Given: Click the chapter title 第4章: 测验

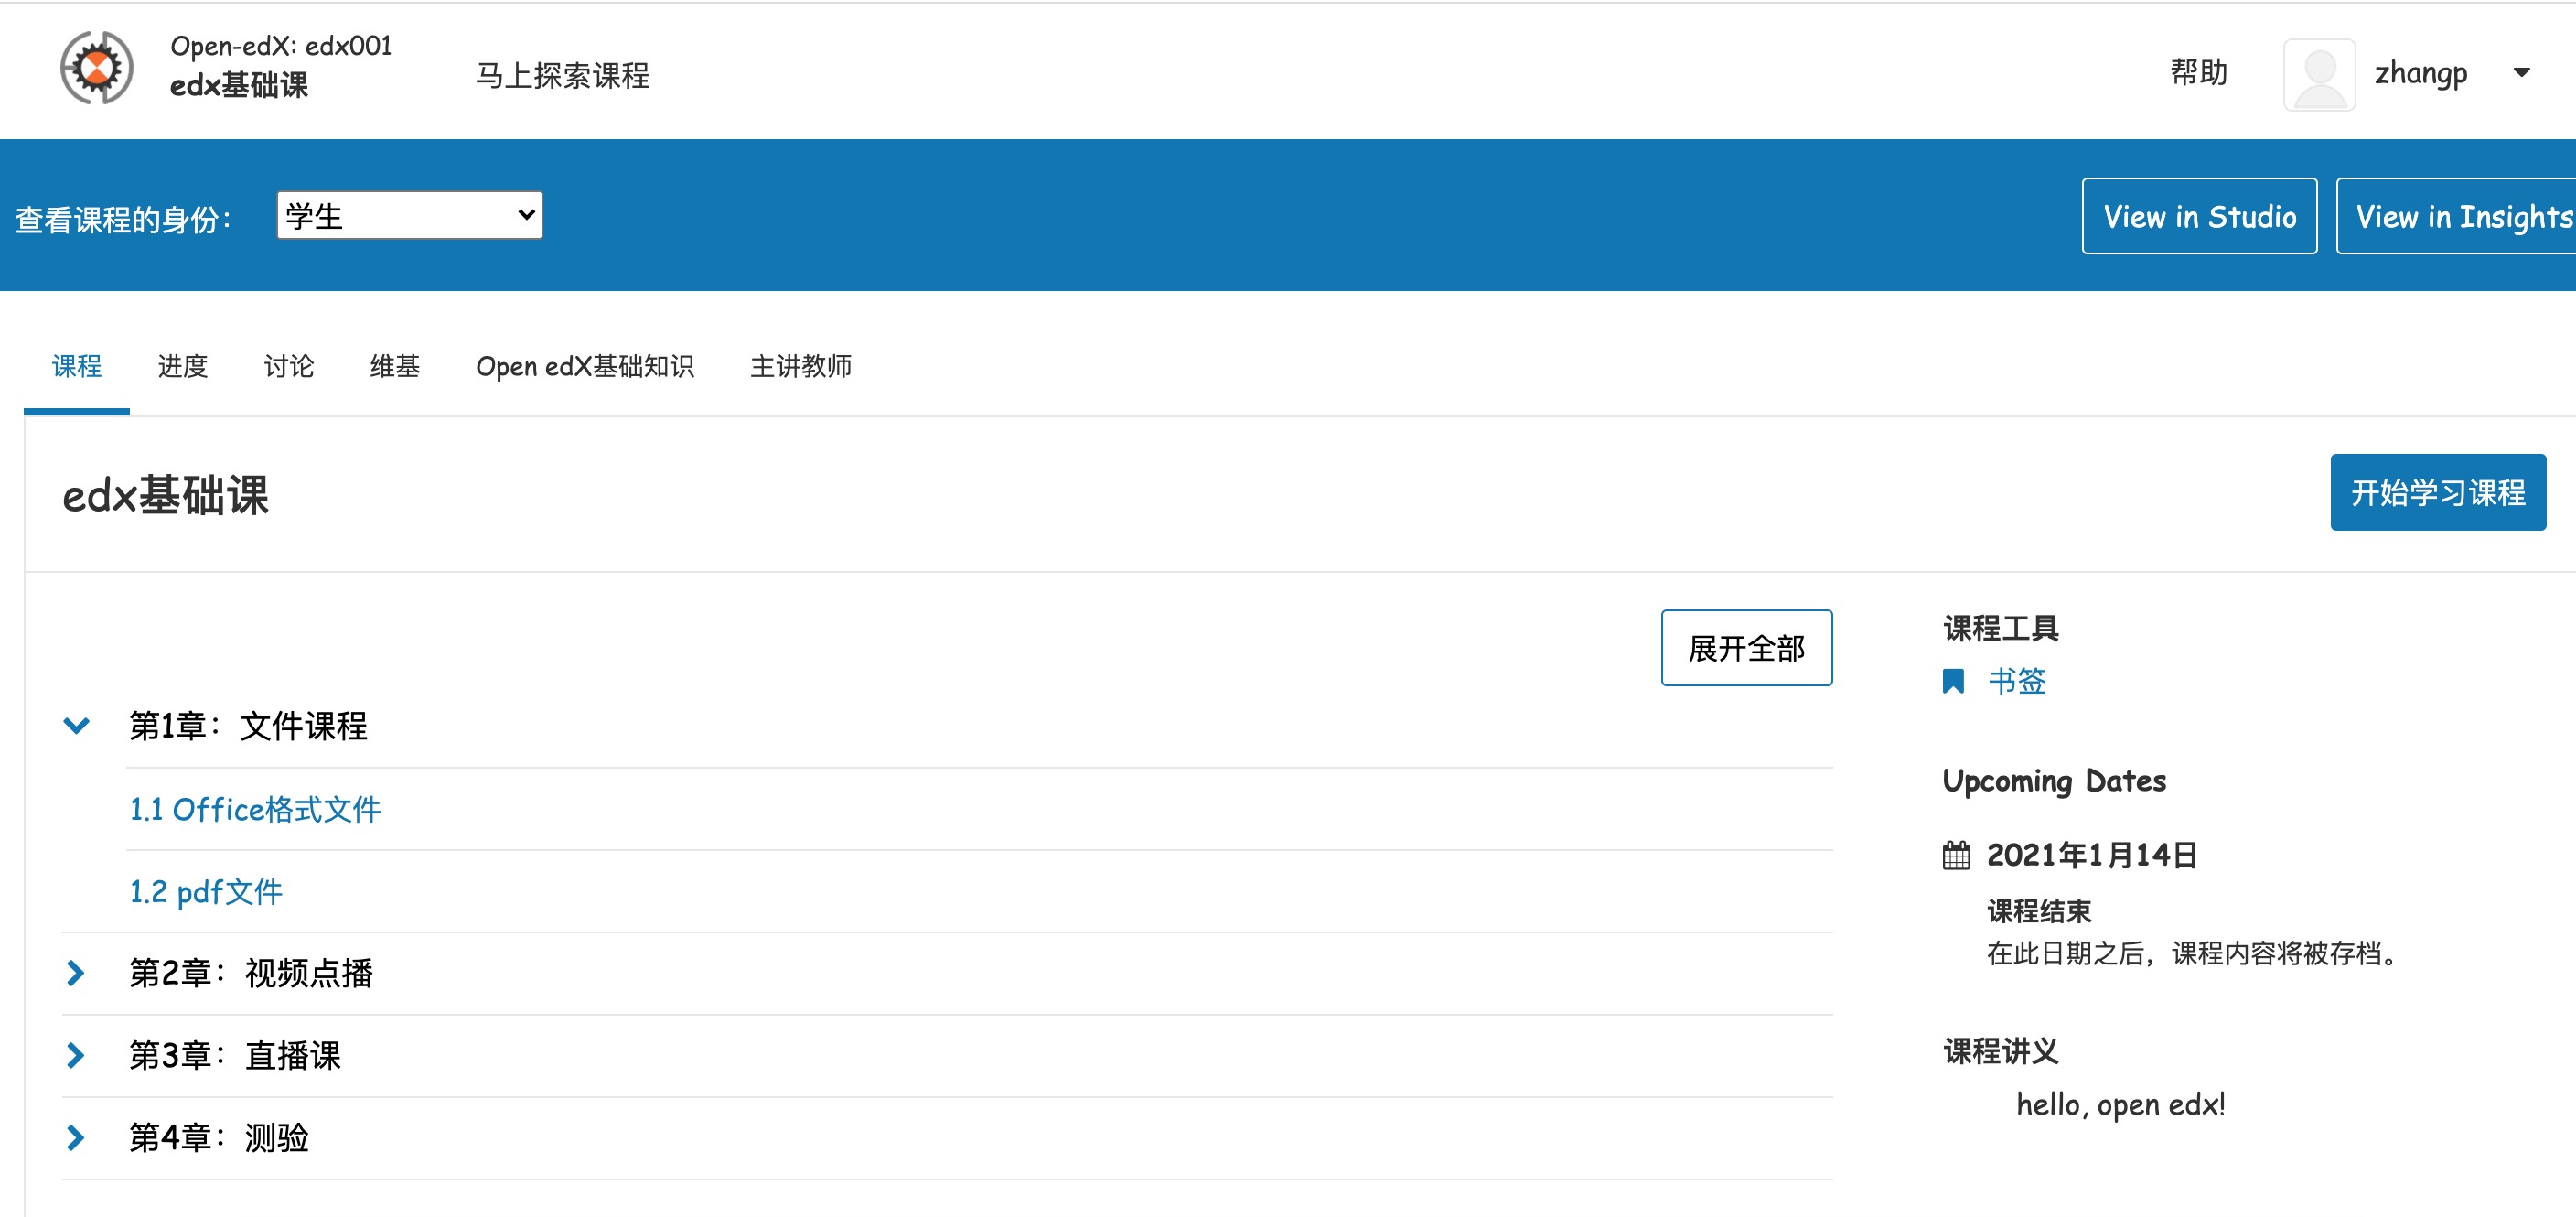Looking at the screenshot, I should (219, 1137).
